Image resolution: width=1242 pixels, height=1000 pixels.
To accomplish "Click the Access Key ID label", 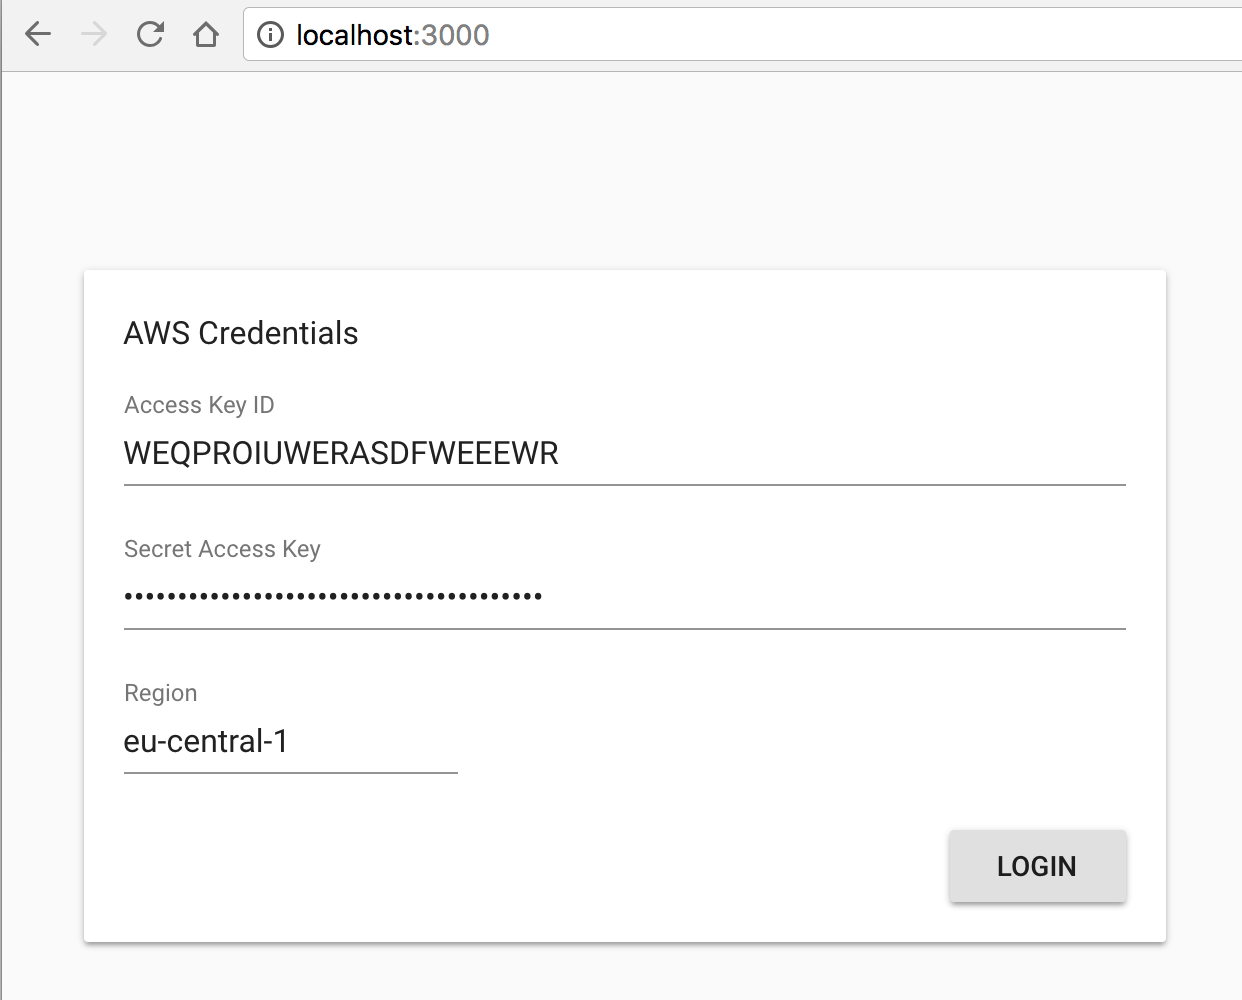I will coord(198,405).
